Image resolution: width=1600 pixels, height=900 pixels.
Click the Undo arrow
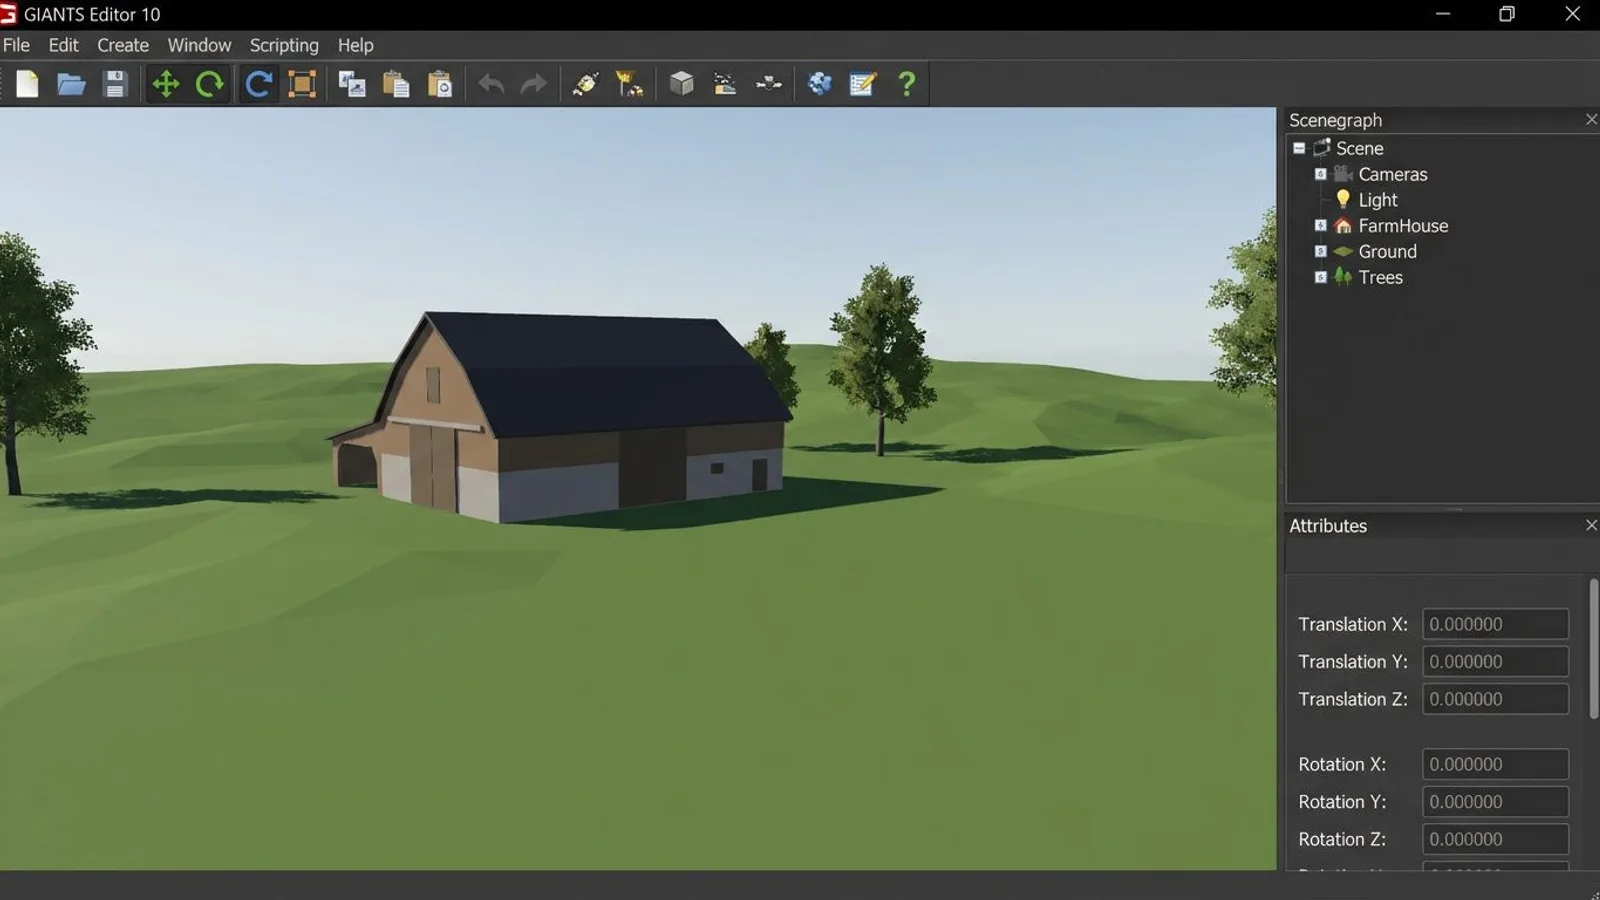[x=490, y=84]
